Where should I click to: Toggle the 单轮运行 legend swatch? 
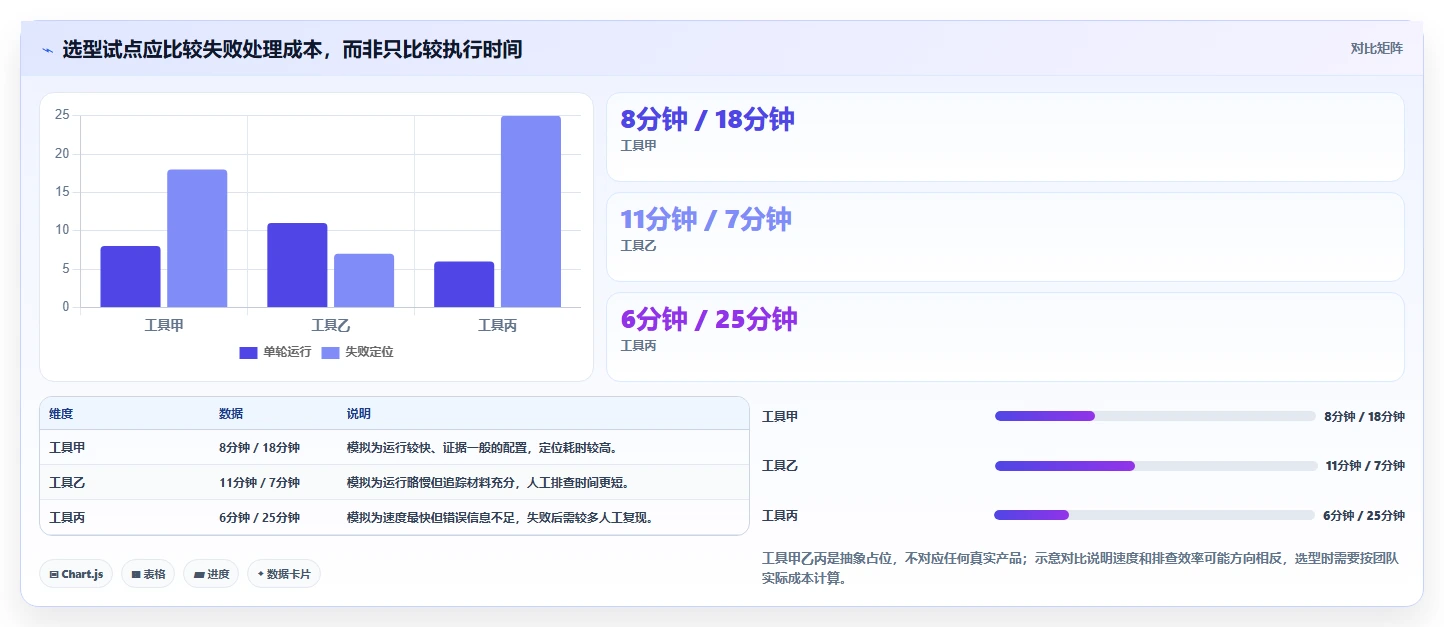pyautogui.click(x=248, y=352)
